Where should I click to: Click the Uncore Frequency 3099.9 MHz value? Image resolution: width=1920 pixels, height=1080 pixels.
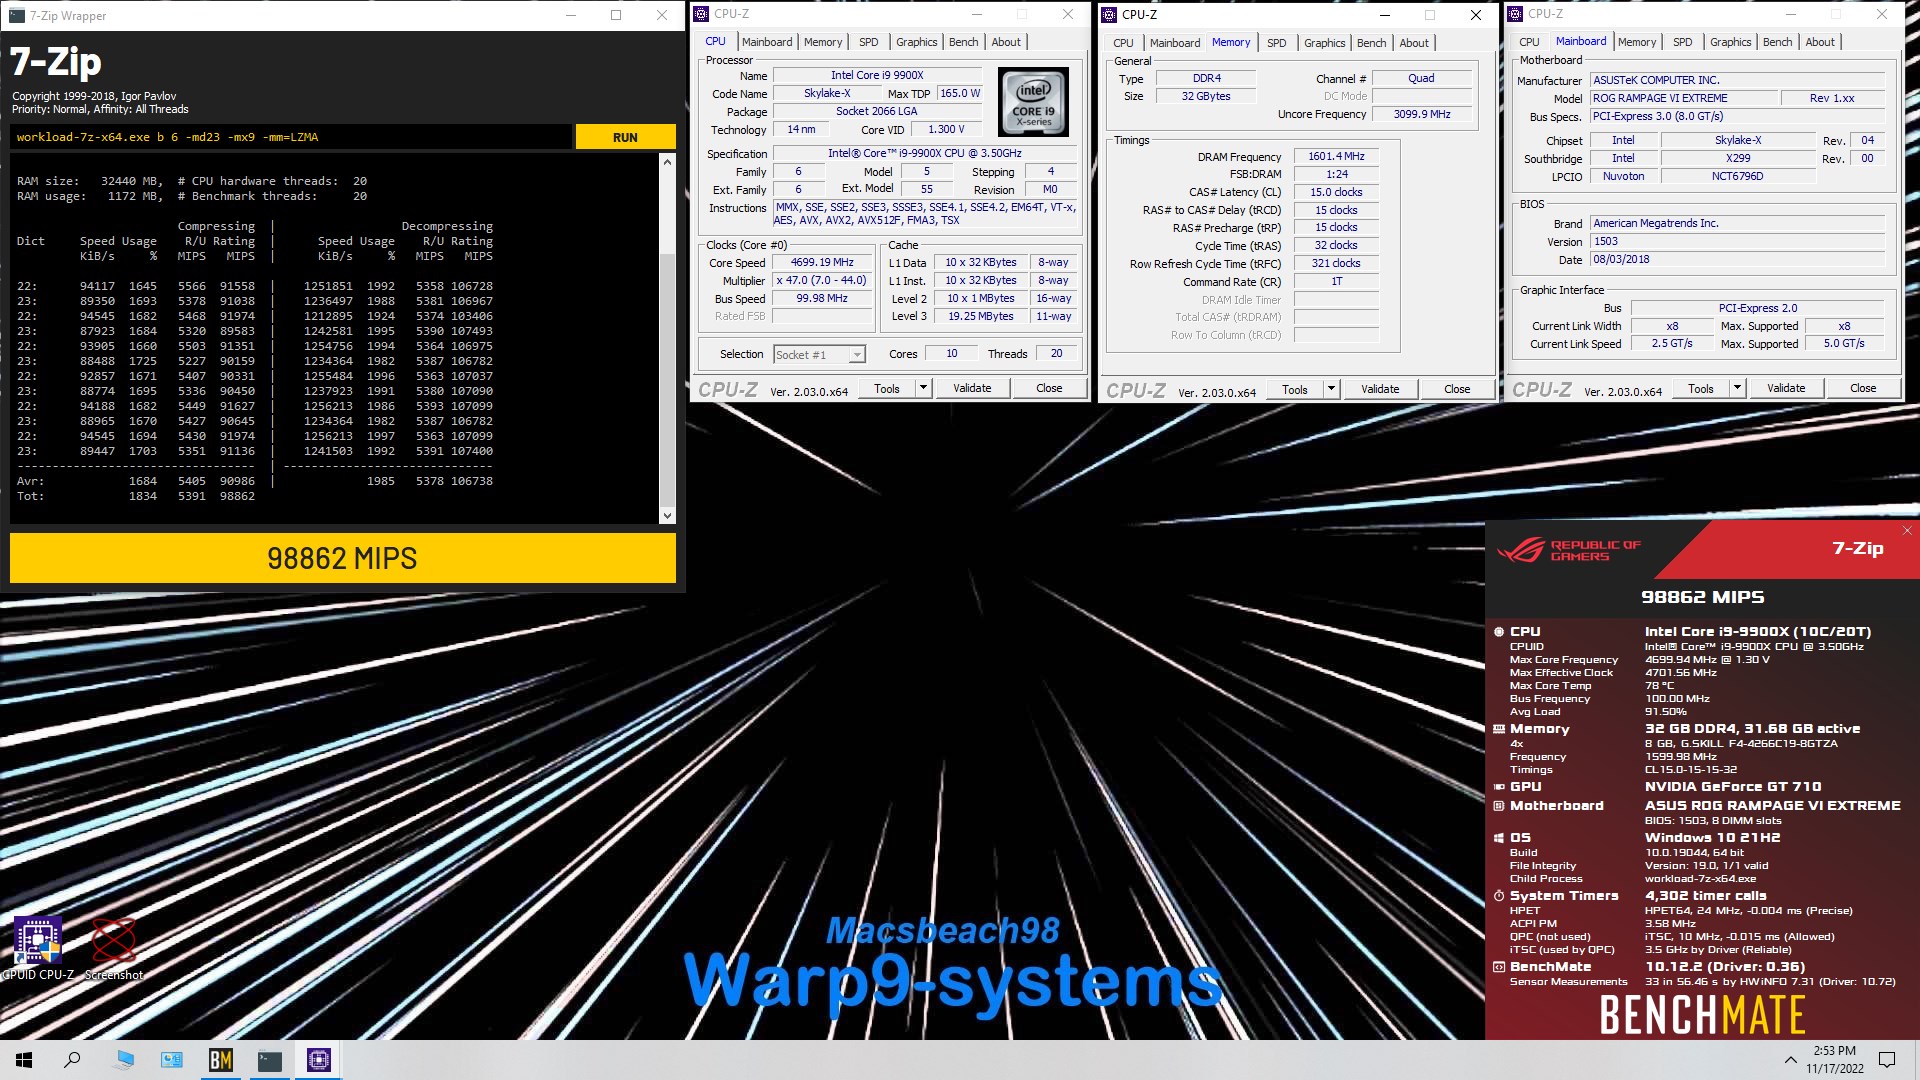pos(1422,114)
